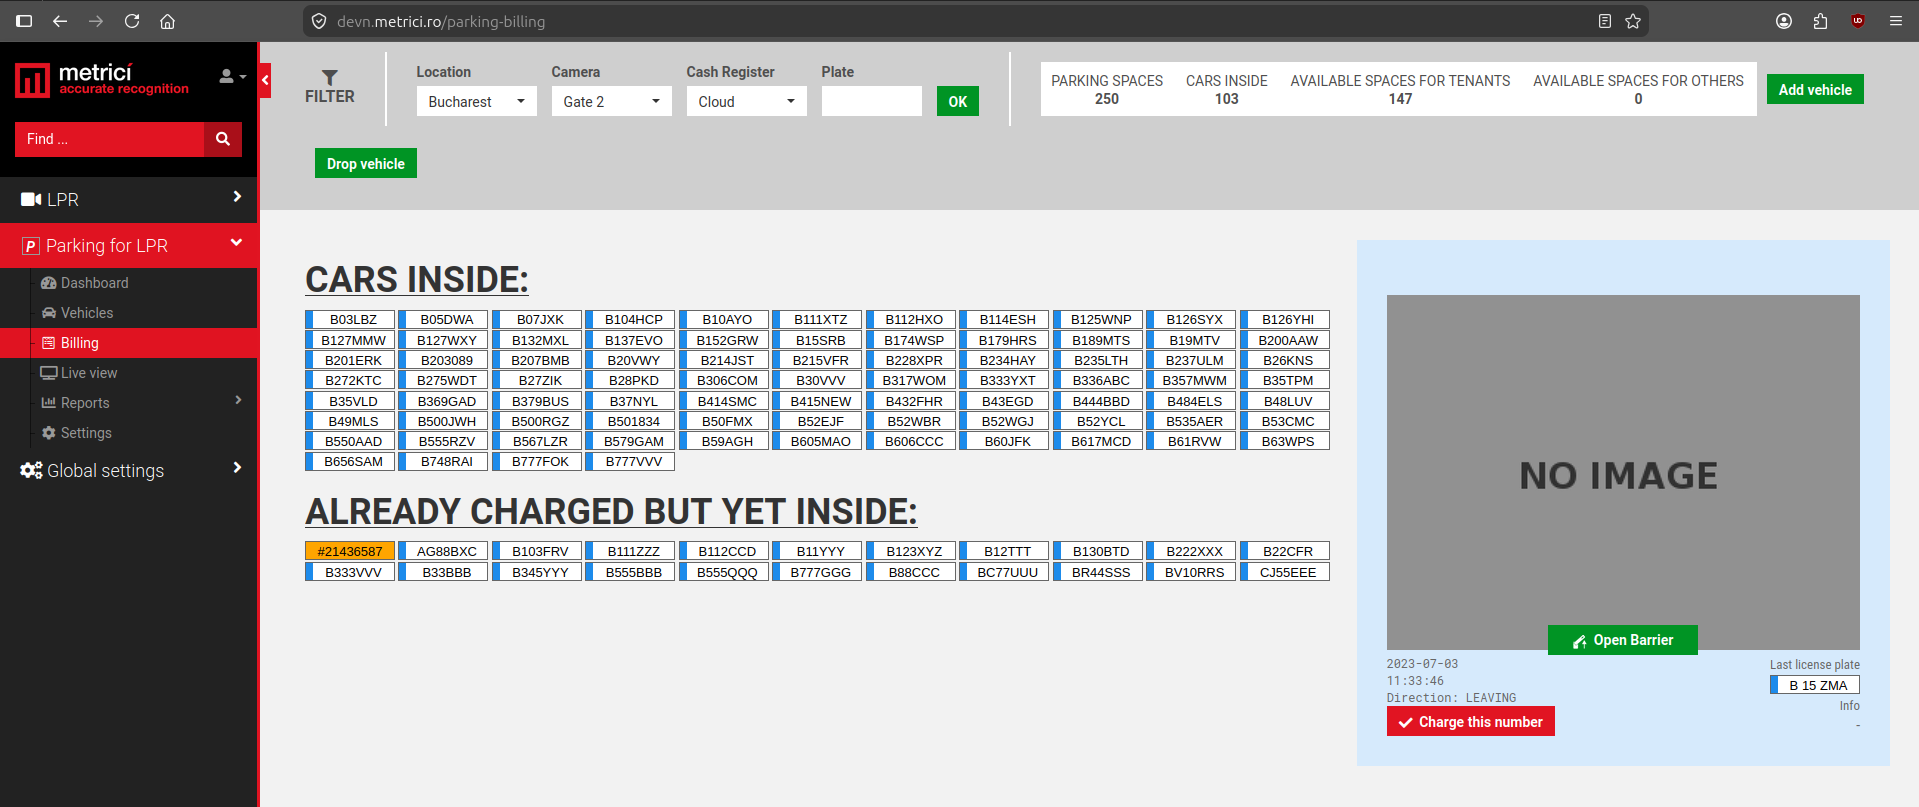Select plate B126YHI in Cars Inside

[x=1285, y=319]
